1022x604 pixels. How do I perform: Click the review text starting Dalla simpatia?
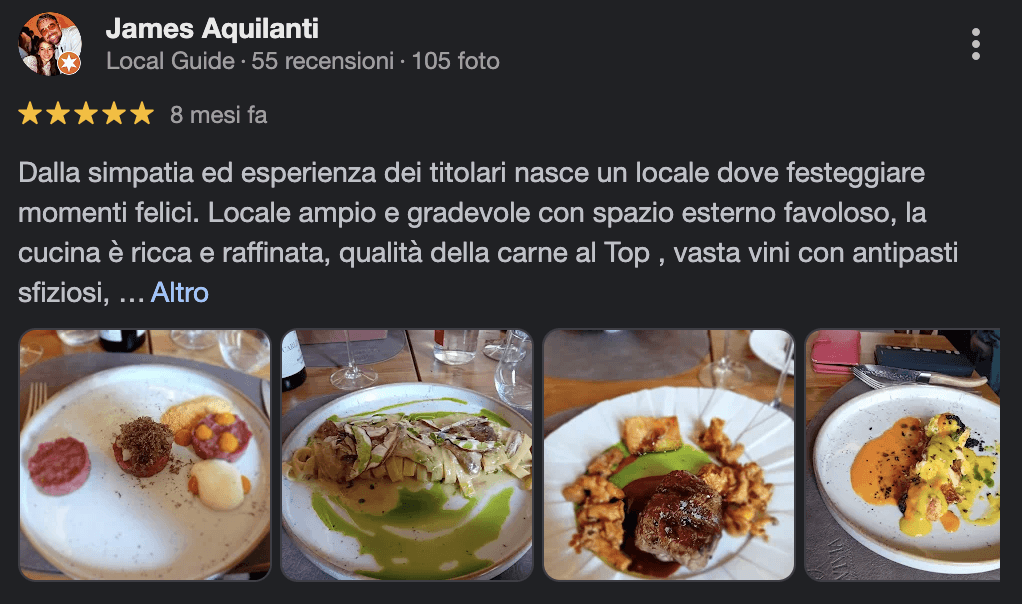pyautogui.click(x=488, y=233)
